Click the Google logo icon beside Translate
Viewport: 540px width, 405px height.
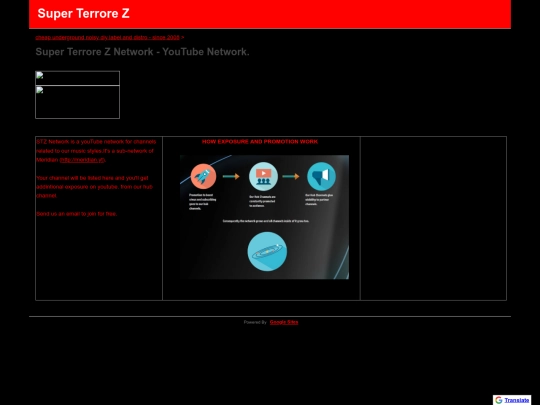coord(498,400)
